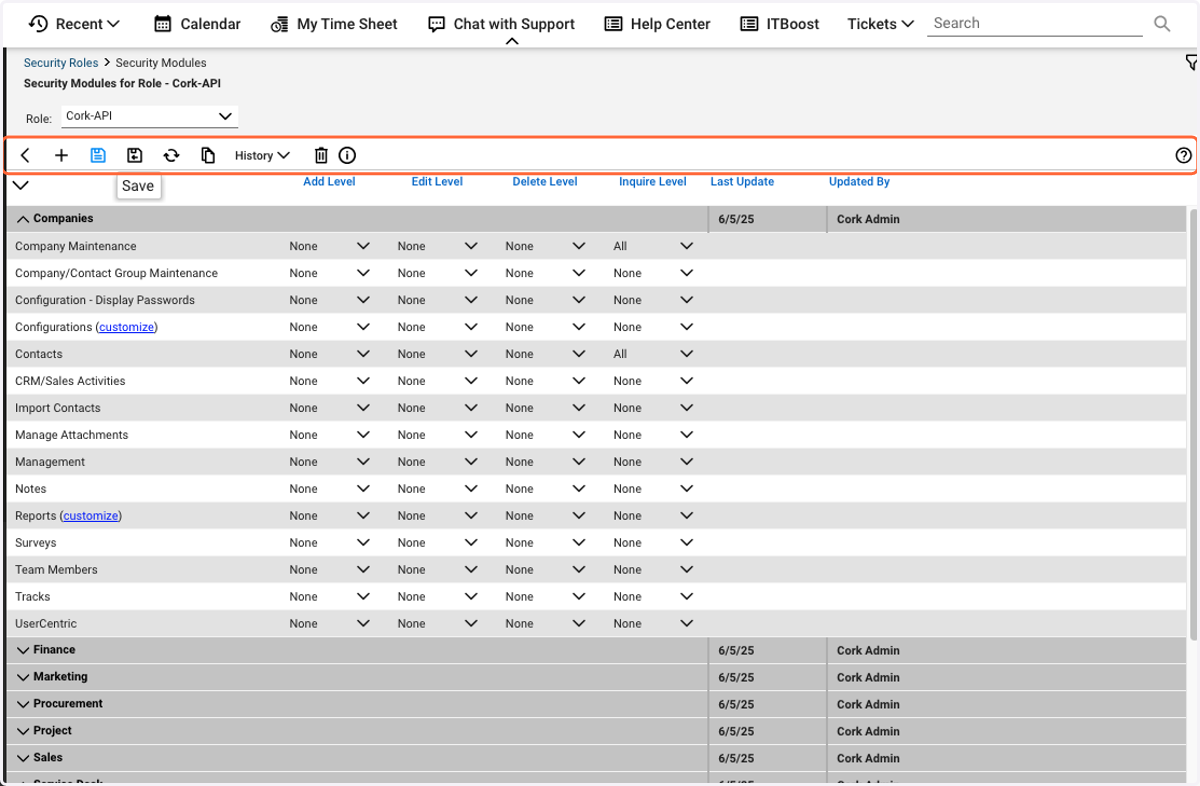Click the Add Level column header
The height and width of the screenshot is (786, 1200).
click(329, 182)
